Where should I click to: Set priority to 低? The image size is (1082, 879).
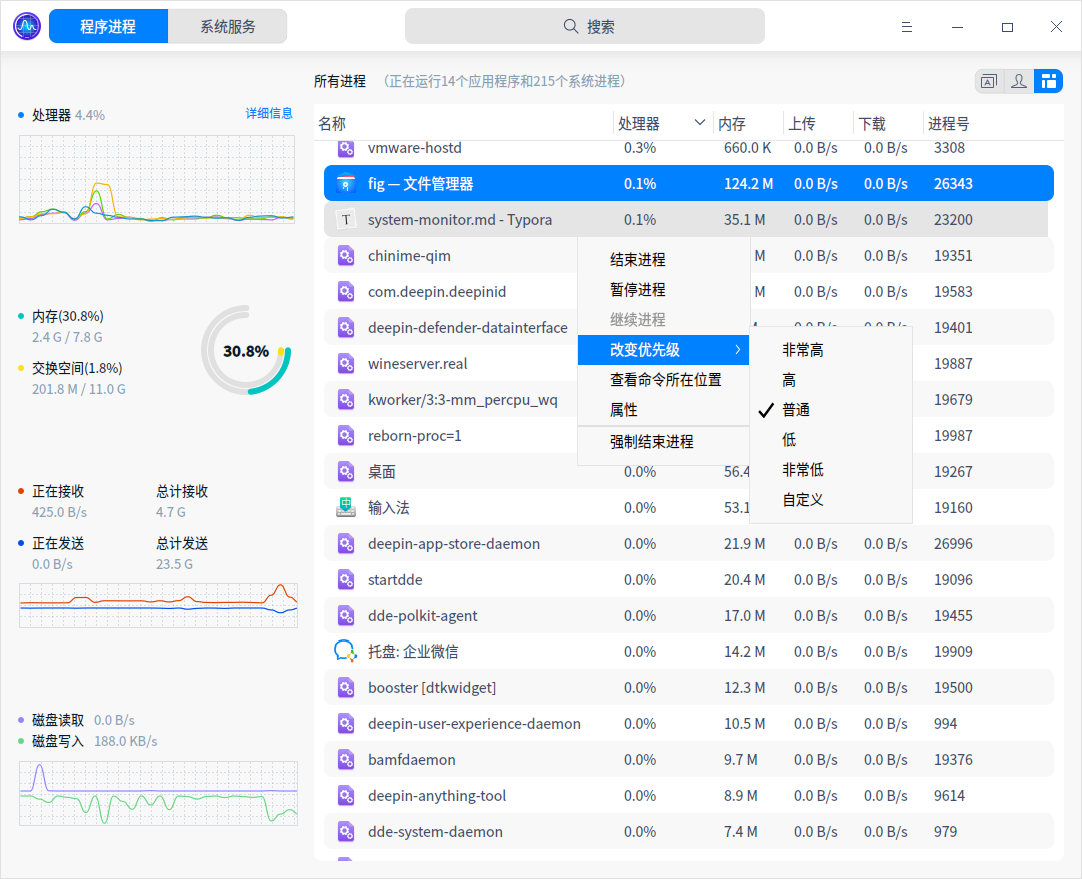click(x=831, y=440)
